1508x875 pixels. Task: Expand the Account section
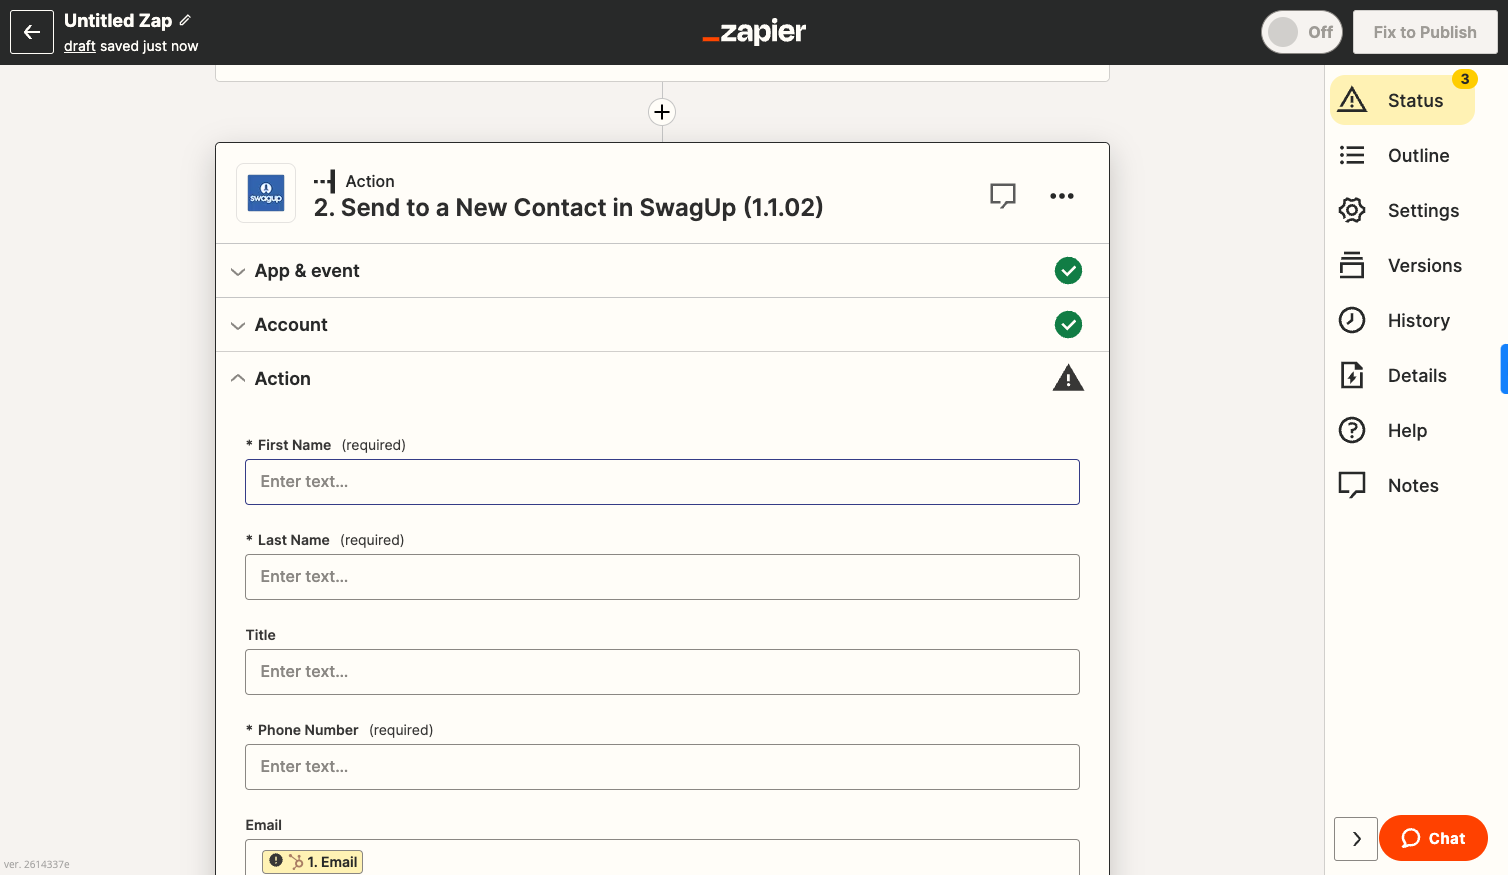tap(662, 325)
